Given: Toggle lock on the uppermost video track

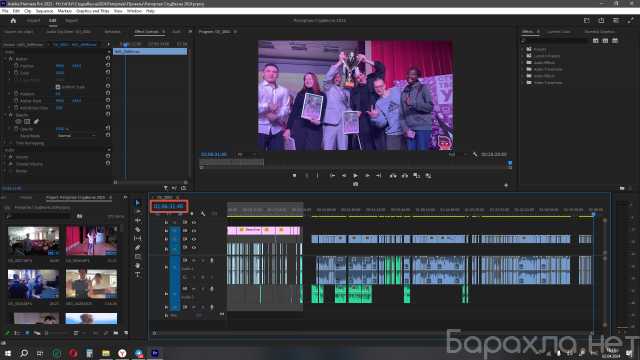Looking at the screenshot, I should tap(166, 222).
